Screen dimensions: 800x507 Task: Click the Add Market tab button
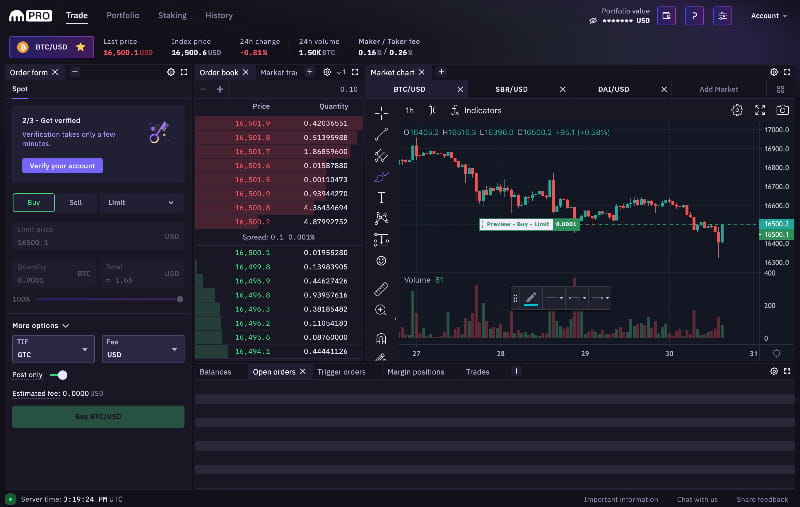click(x=718, y=89)
